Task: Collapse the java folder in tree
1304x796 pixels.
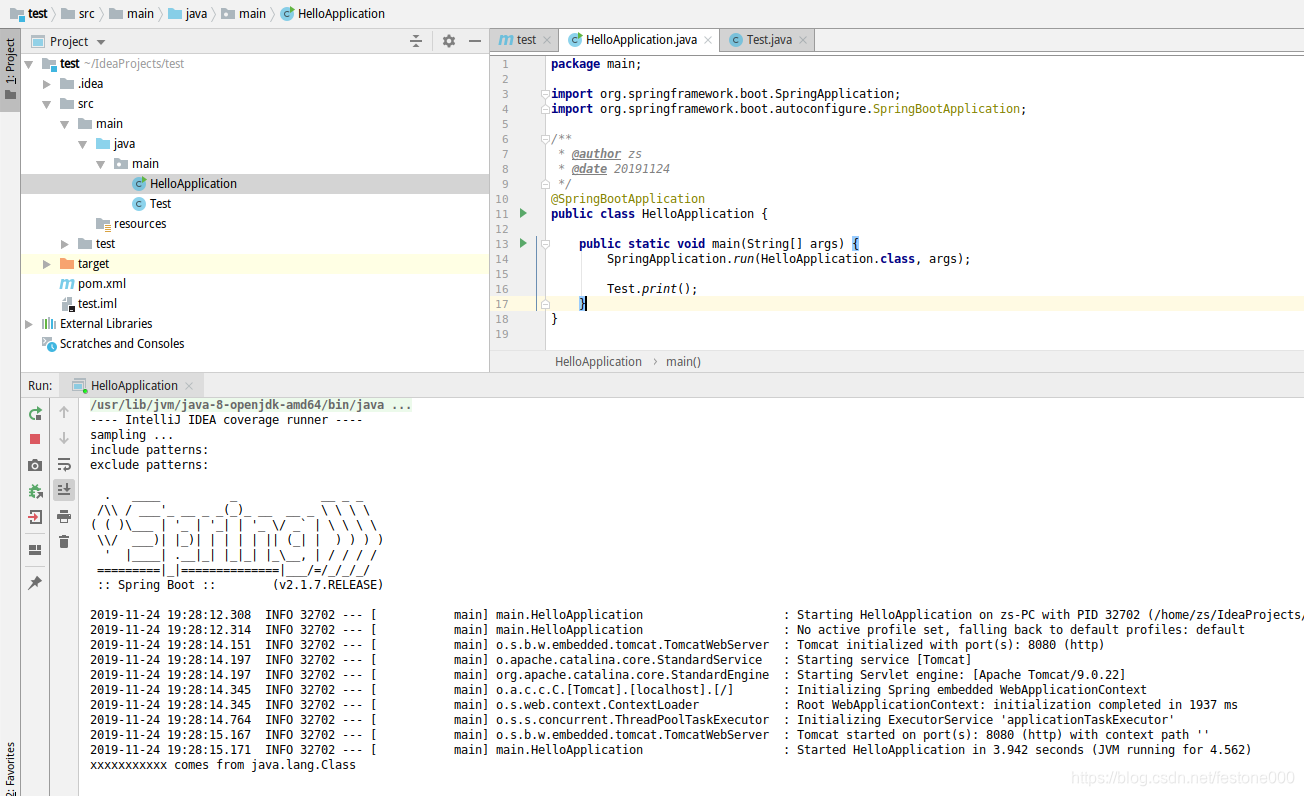Action: coord(82,143)
